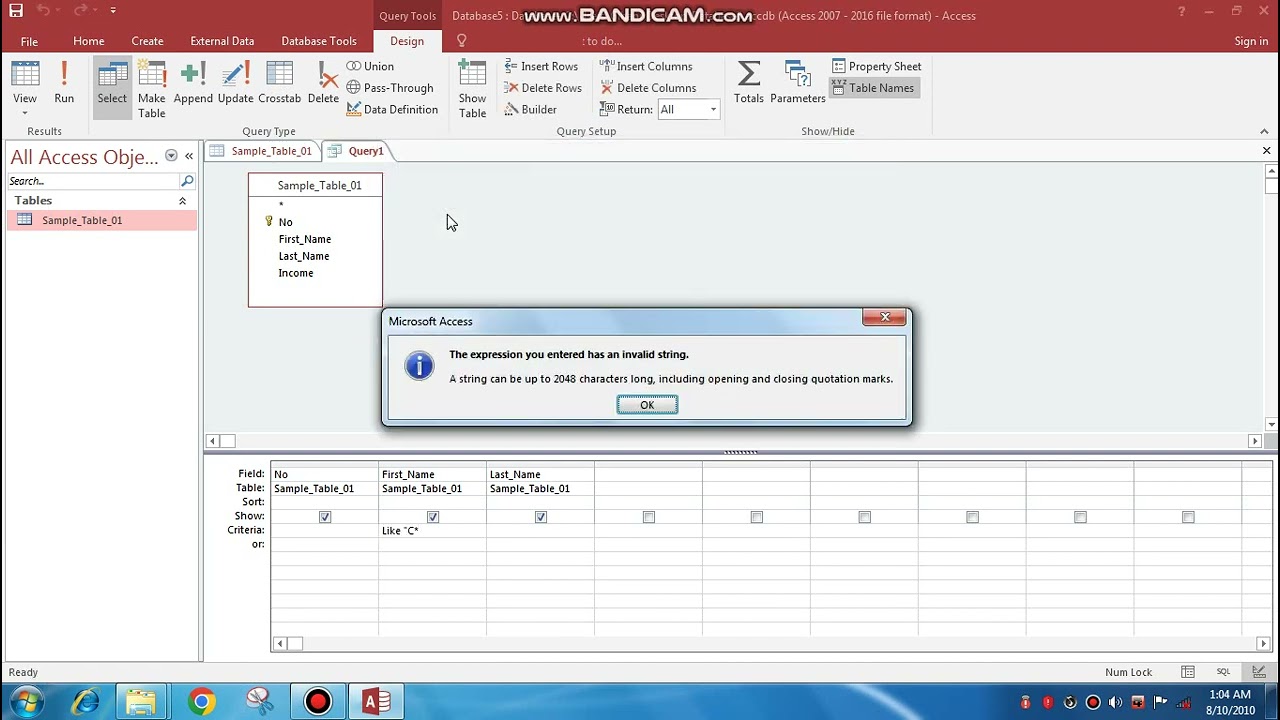Click OK in the error dialog
Screen dimensions: 1280x720
pos(647,405)
